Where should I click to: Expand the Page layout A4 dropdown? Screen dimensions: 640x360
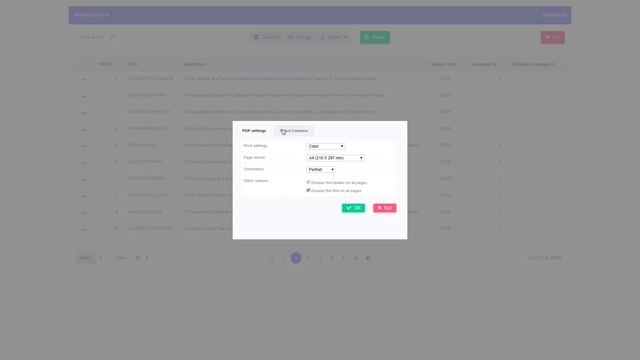click(x=335, y=158)
